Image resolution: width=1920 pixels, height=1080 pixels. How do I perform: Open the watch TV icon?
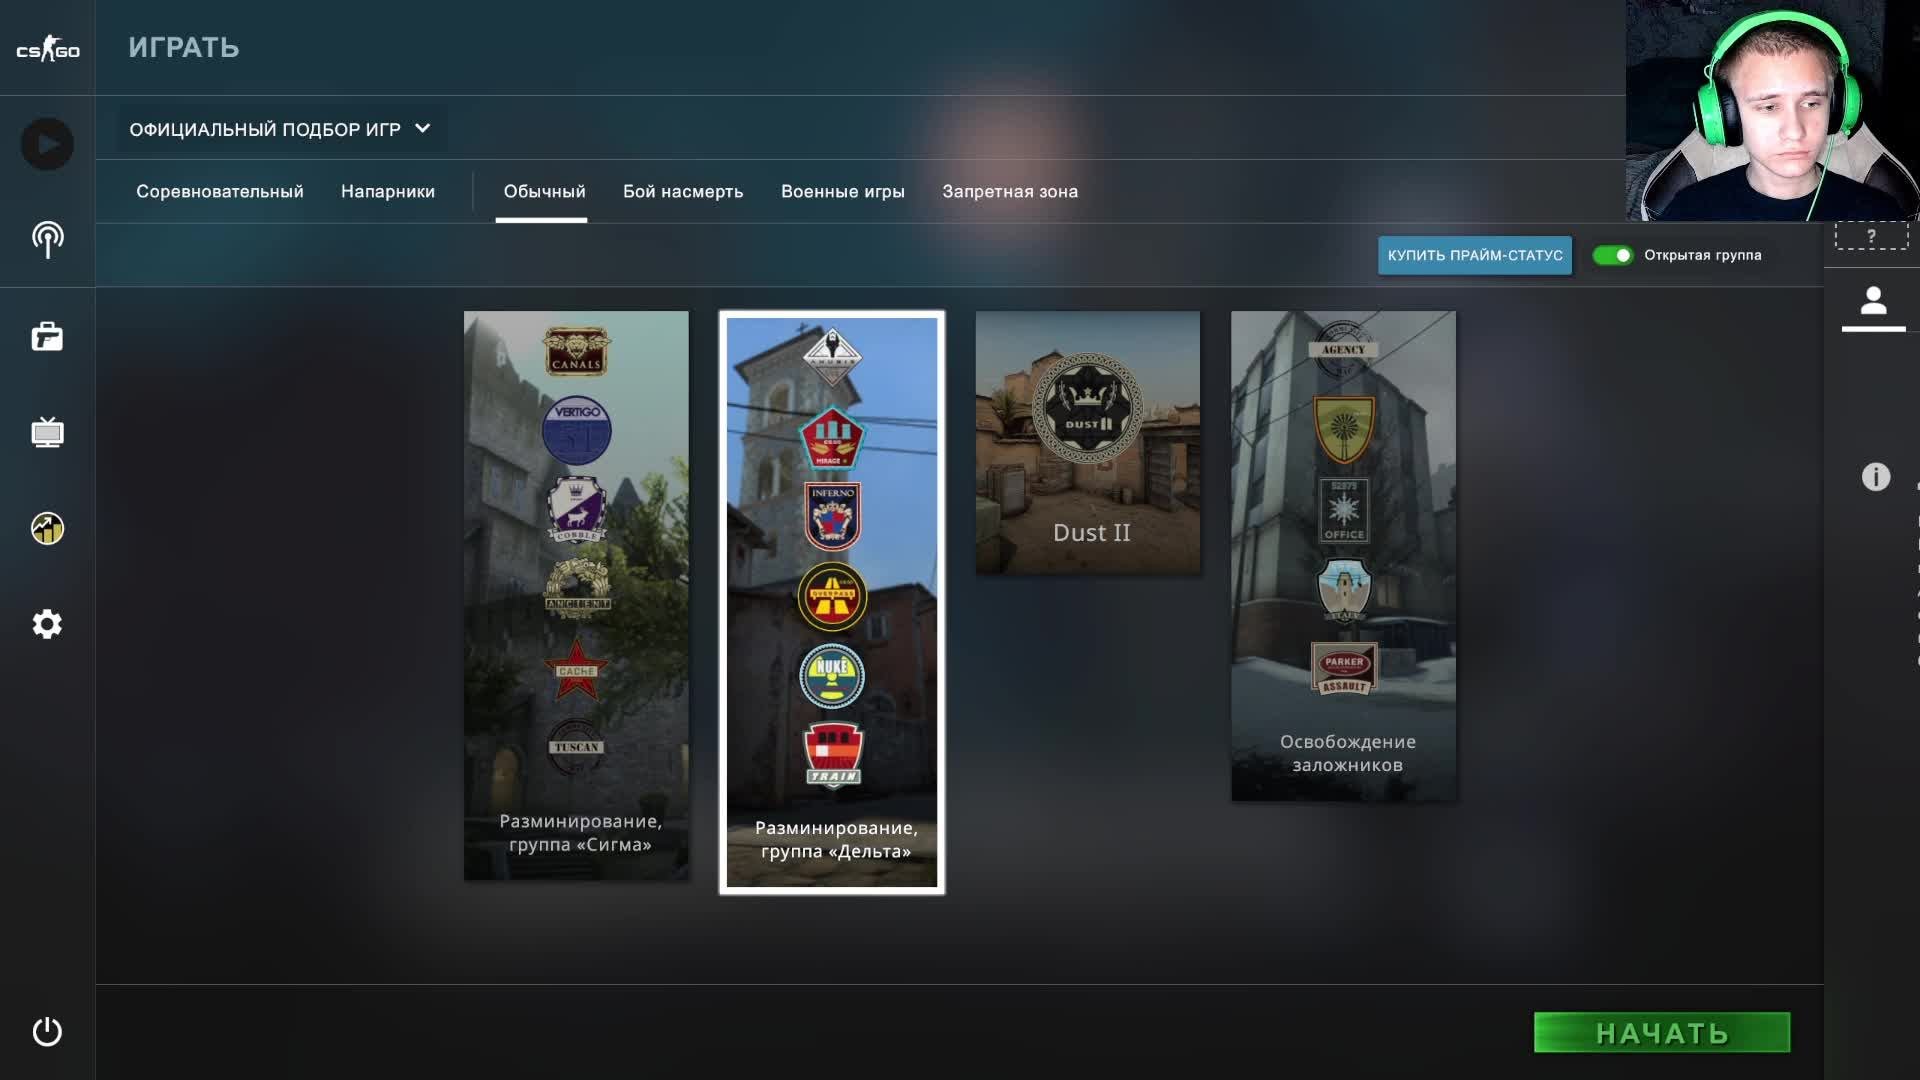point(47,432)
